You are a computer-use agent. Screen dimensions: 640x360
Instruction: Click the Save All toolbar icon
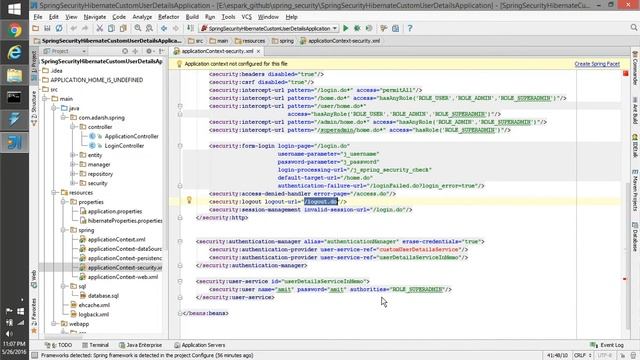(x=47, y=28)
